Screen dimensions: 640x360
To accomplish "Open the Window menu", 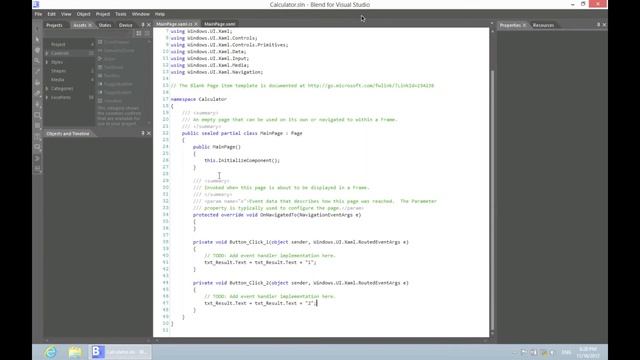I will pyautogui.click(x=140, y=14).
